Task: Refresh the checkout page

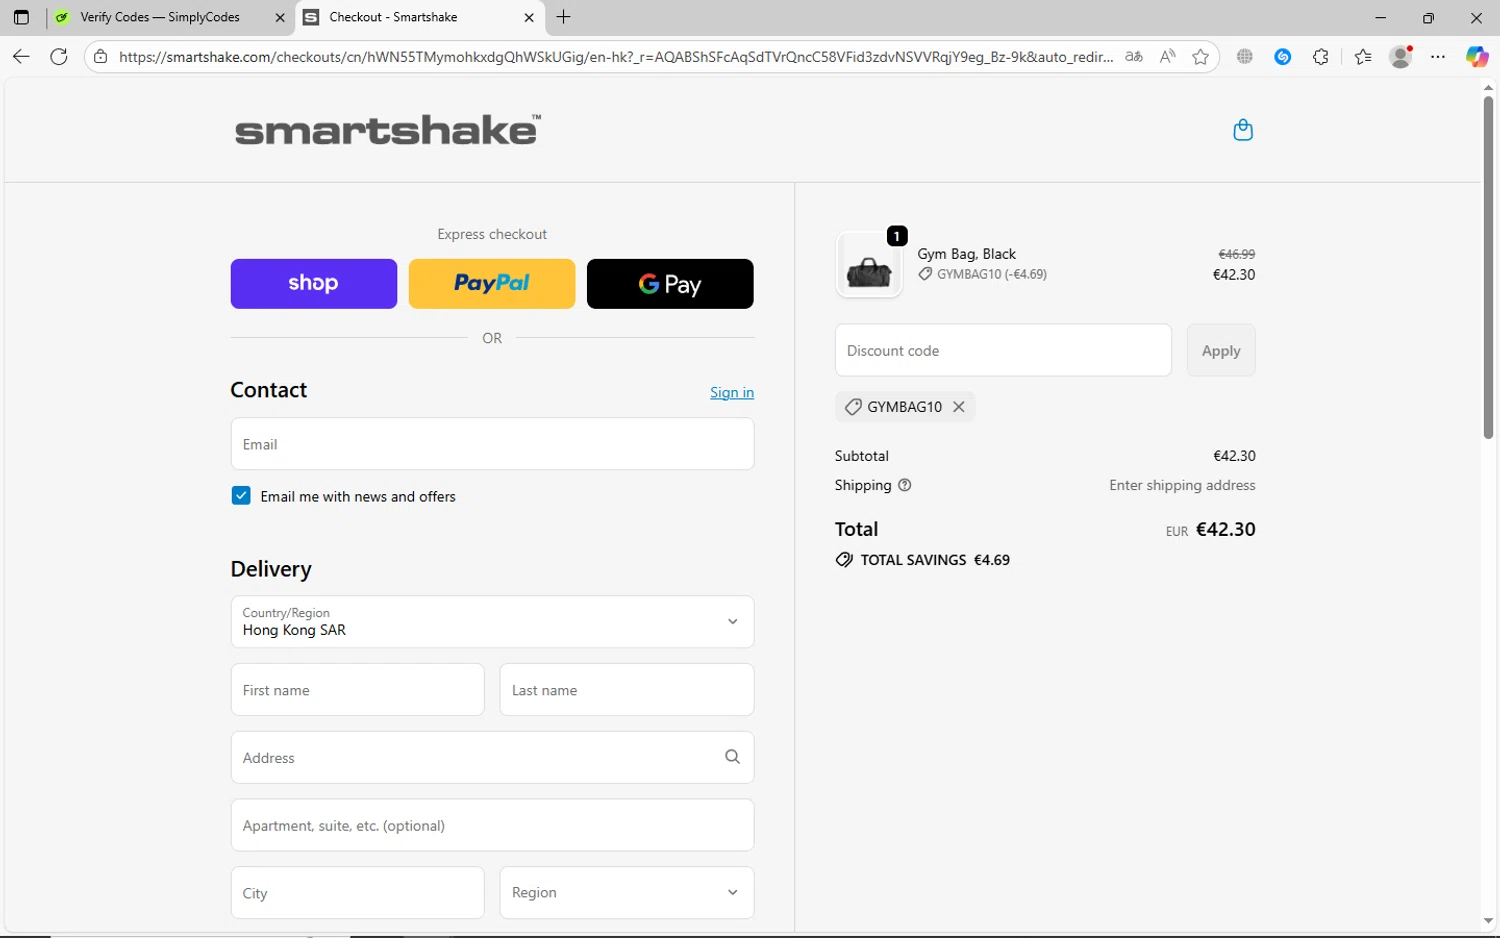Action: pos(59,57)
